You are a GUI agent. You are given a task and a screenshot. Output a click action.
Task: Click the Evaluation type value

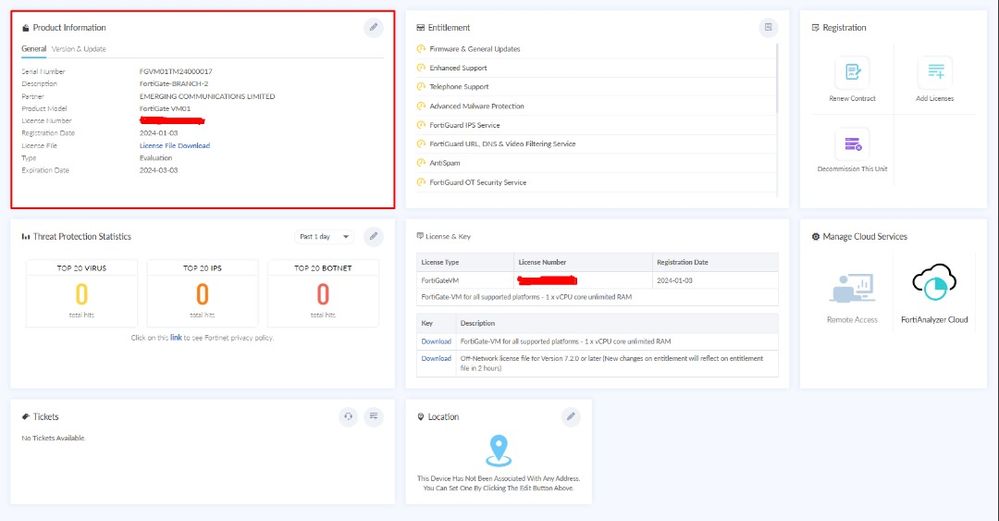pos(155,157)
